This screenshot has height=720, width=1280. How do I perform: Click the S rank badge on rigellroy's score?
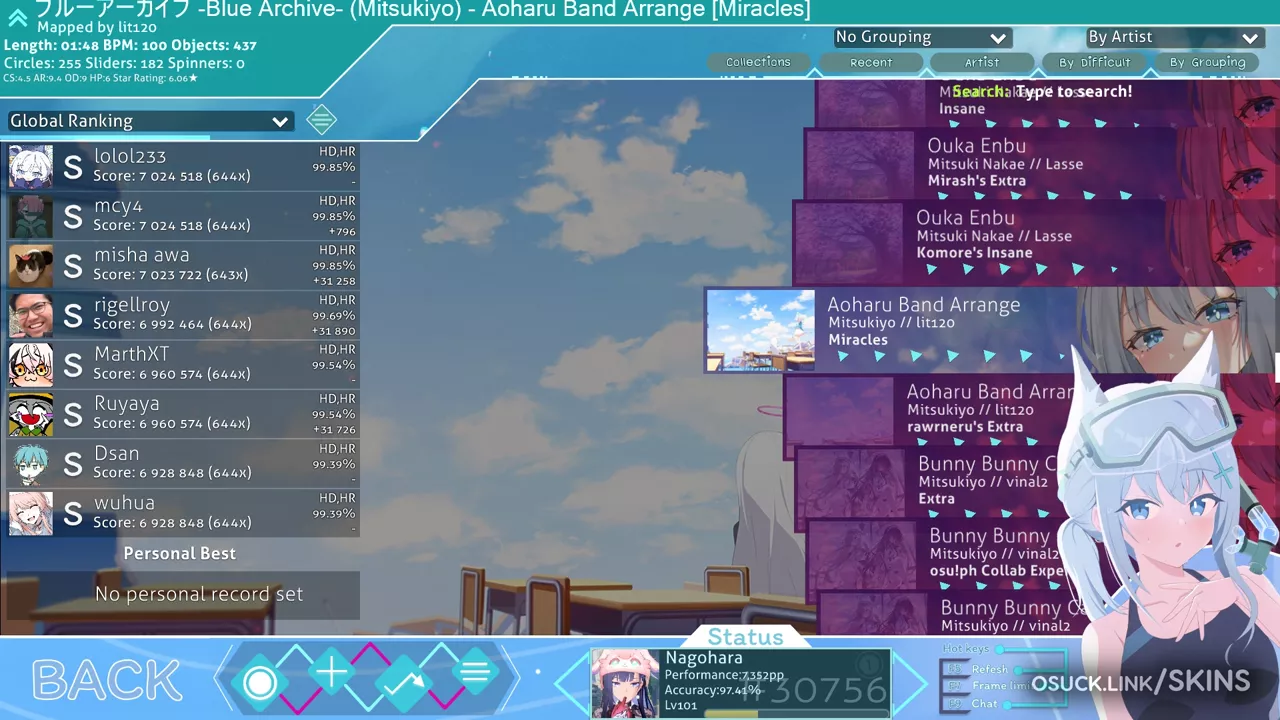(73, 316)
